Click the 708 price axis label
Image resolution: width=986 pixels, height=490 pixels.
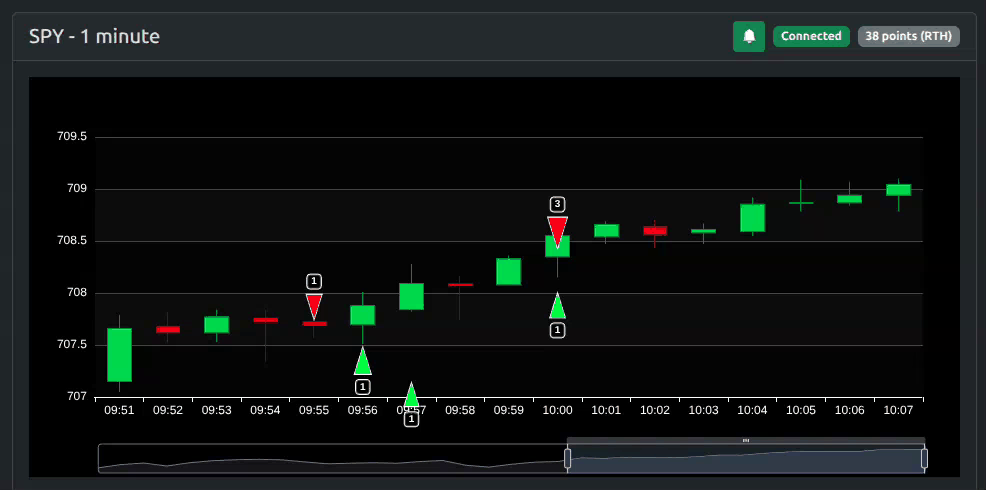(x=77, y=293)
